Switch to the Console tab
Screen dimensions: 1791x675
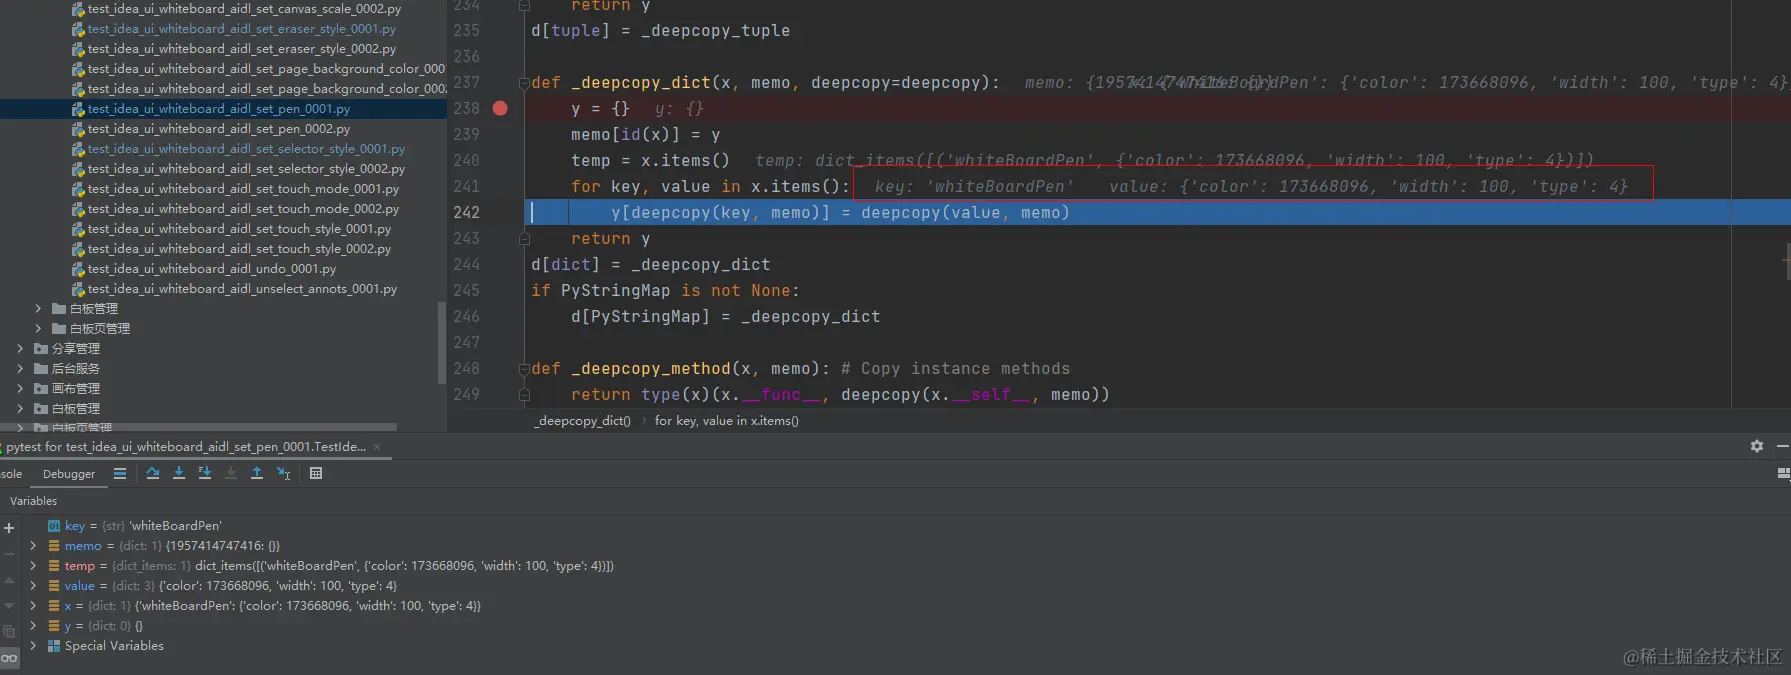pos(11,474)
